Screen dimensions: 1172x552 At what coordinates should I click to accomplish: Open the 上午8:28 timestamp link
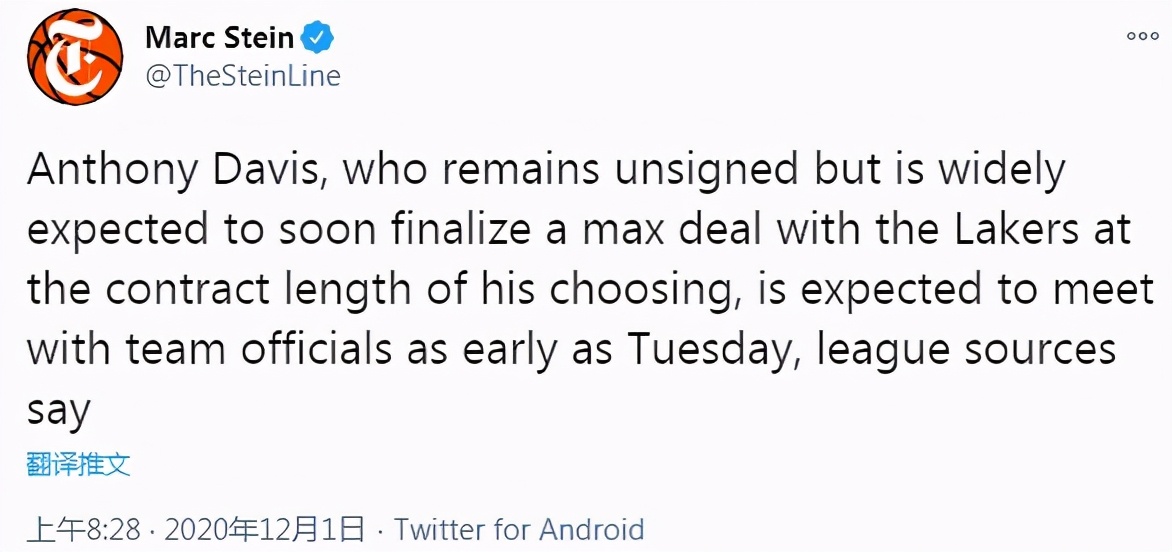pyautogui.click(x=84, y=530)
